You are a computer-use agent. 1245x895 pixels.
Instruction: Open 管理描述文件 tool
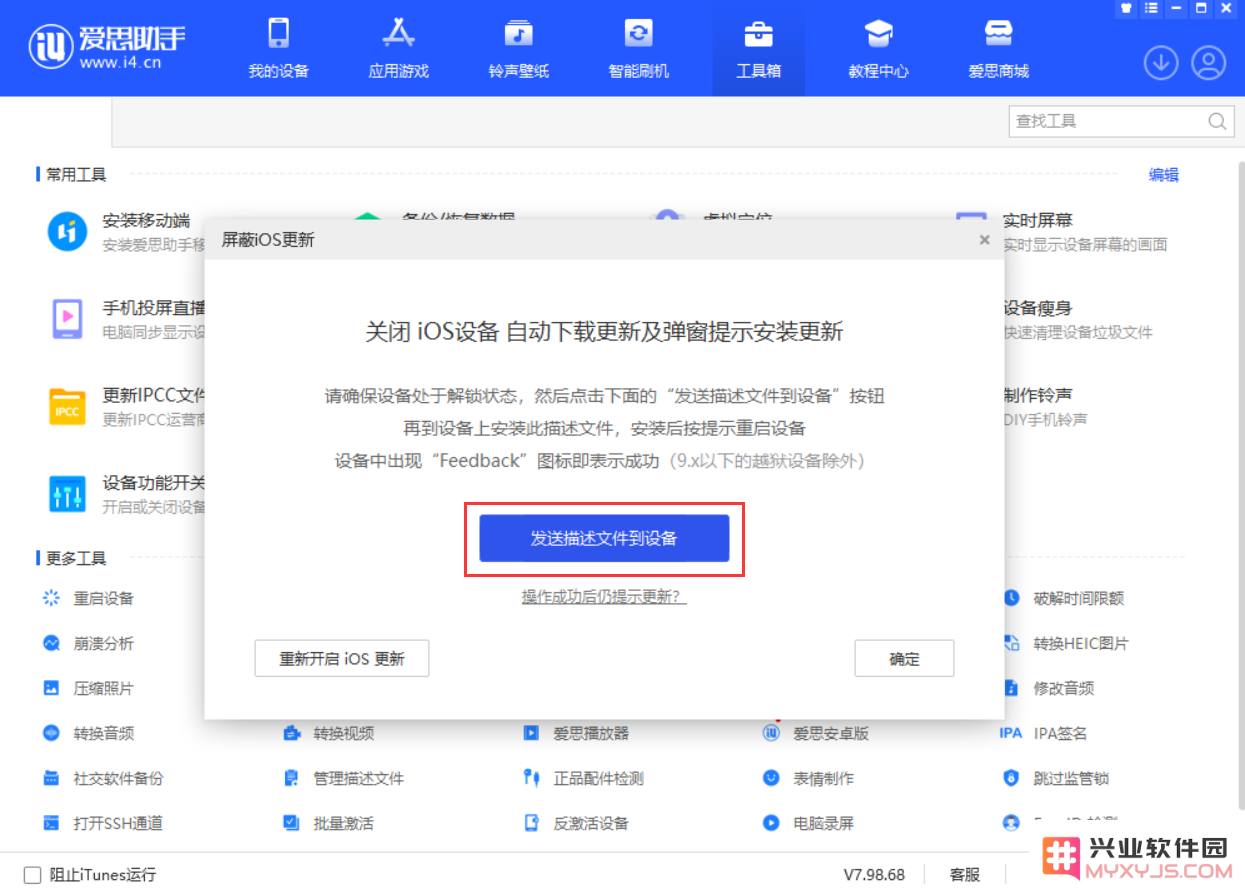pyautogui.click(x=344, y=778)
